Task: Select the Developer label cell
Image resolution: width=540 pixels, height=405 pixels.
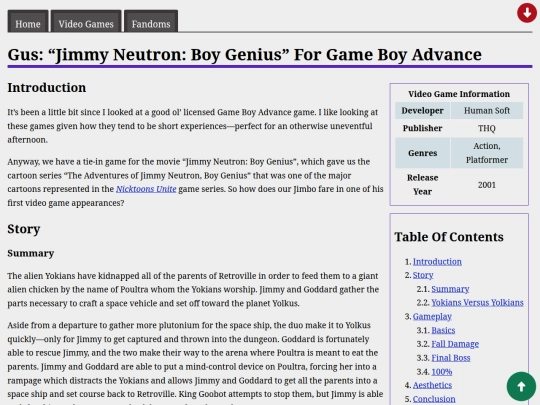Action: 423,111
